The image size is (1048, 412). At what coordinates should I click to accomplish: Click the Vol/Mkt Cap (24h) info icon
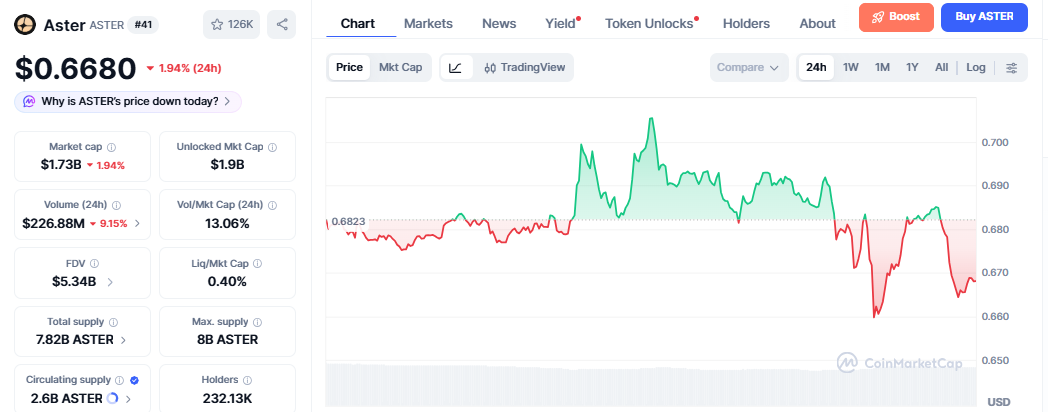tap(273, 205)
